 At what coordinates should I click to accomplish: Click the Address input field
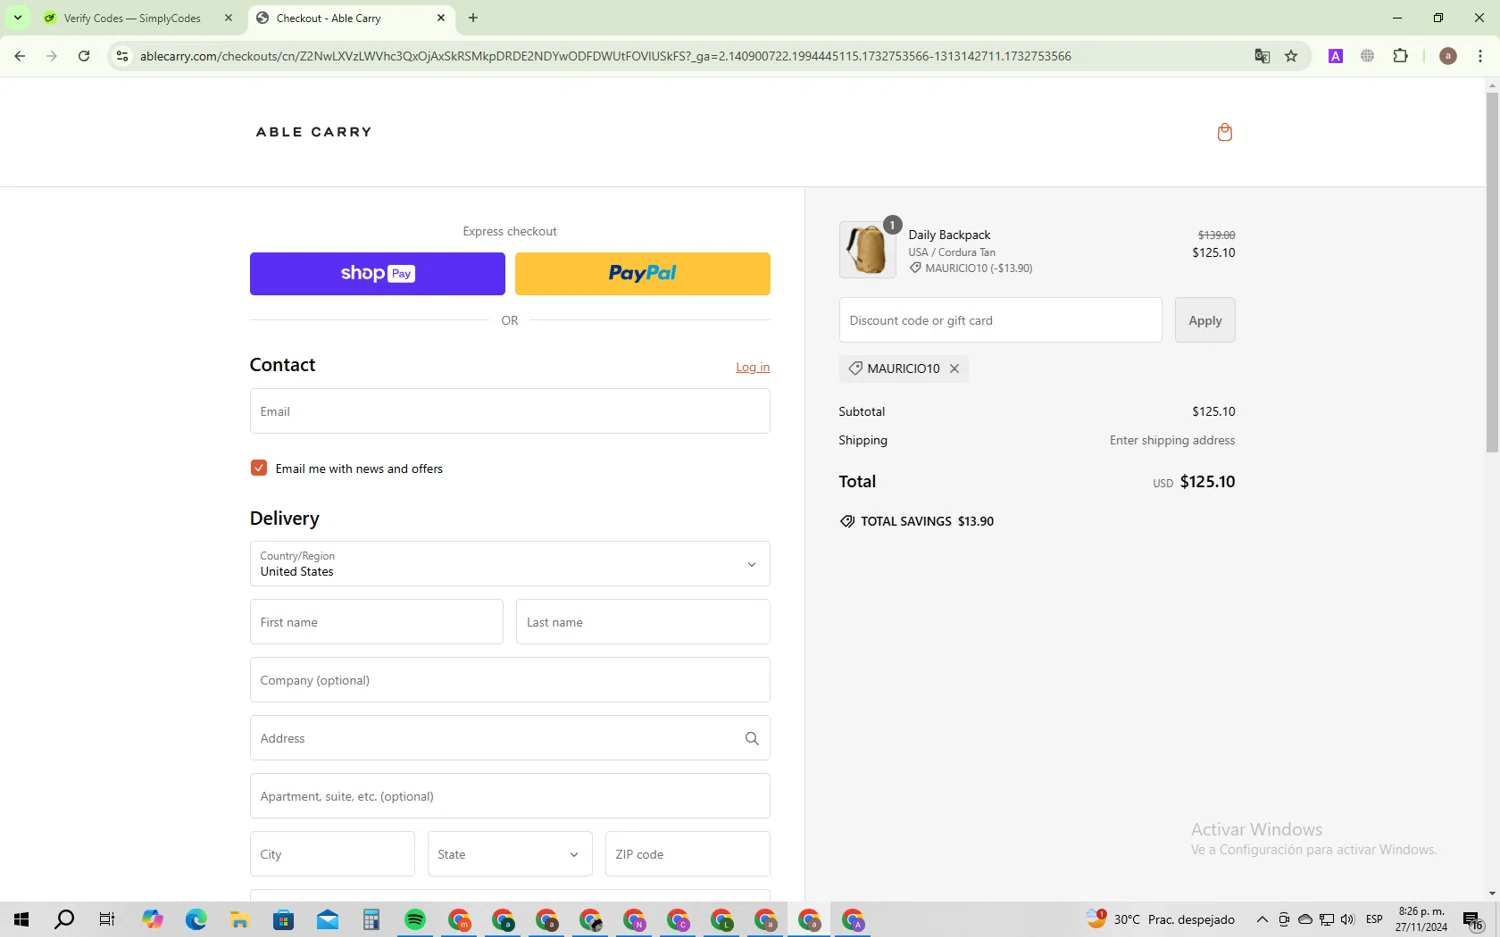(x=510, y=738)
